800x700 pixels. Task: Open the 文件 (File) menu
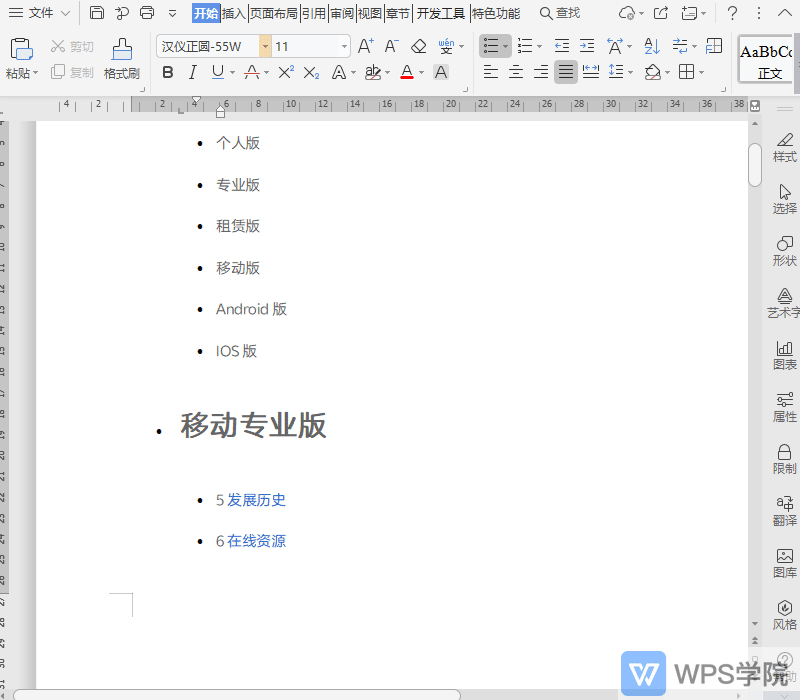click(38, 13)
